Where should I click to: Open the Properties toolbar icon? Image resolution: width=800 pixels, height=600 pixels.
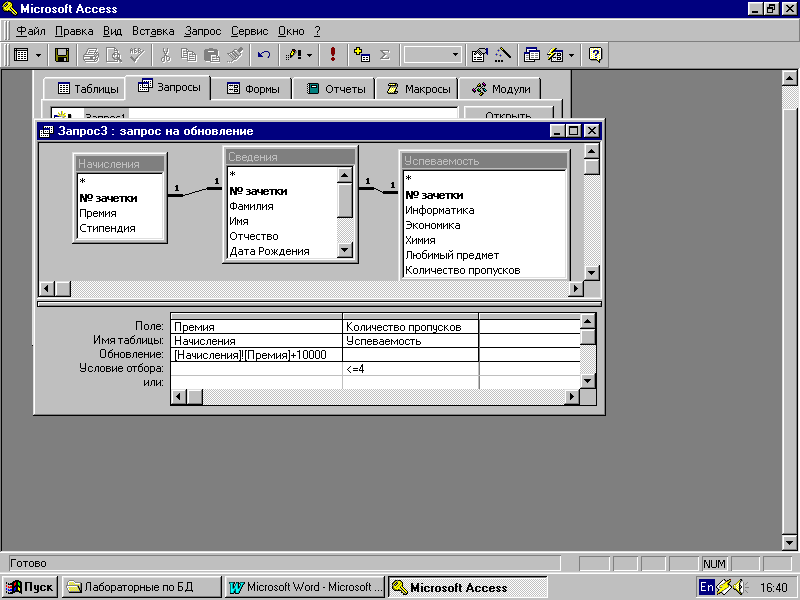[480, 55]
